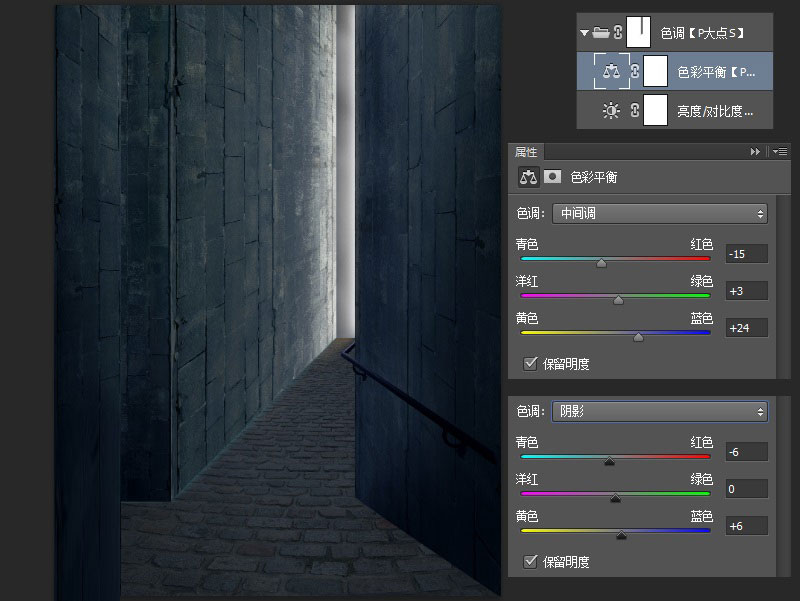The image size is (800, 601).
Task: Click the mask icon in 属性 panel
Action: point(552,177)
